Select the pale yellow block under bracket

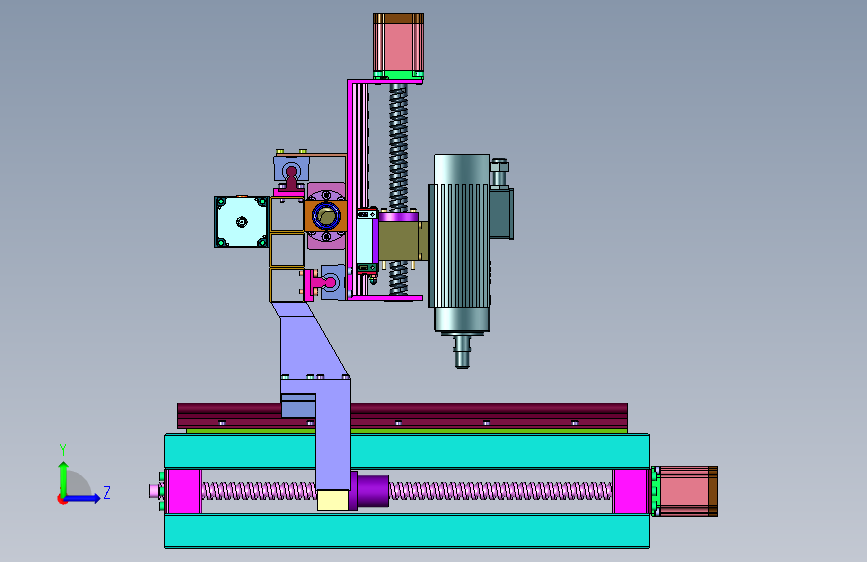click(x=333, y=500)
